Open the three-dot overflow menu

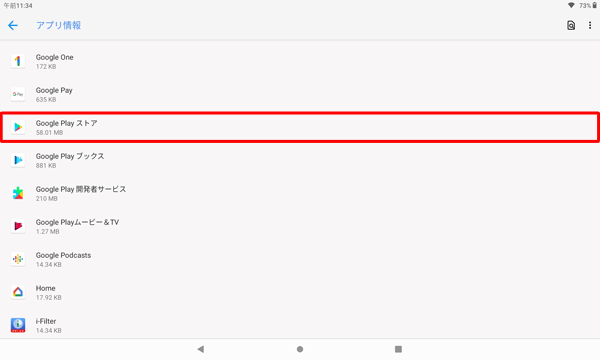click(x=590, y=26)
